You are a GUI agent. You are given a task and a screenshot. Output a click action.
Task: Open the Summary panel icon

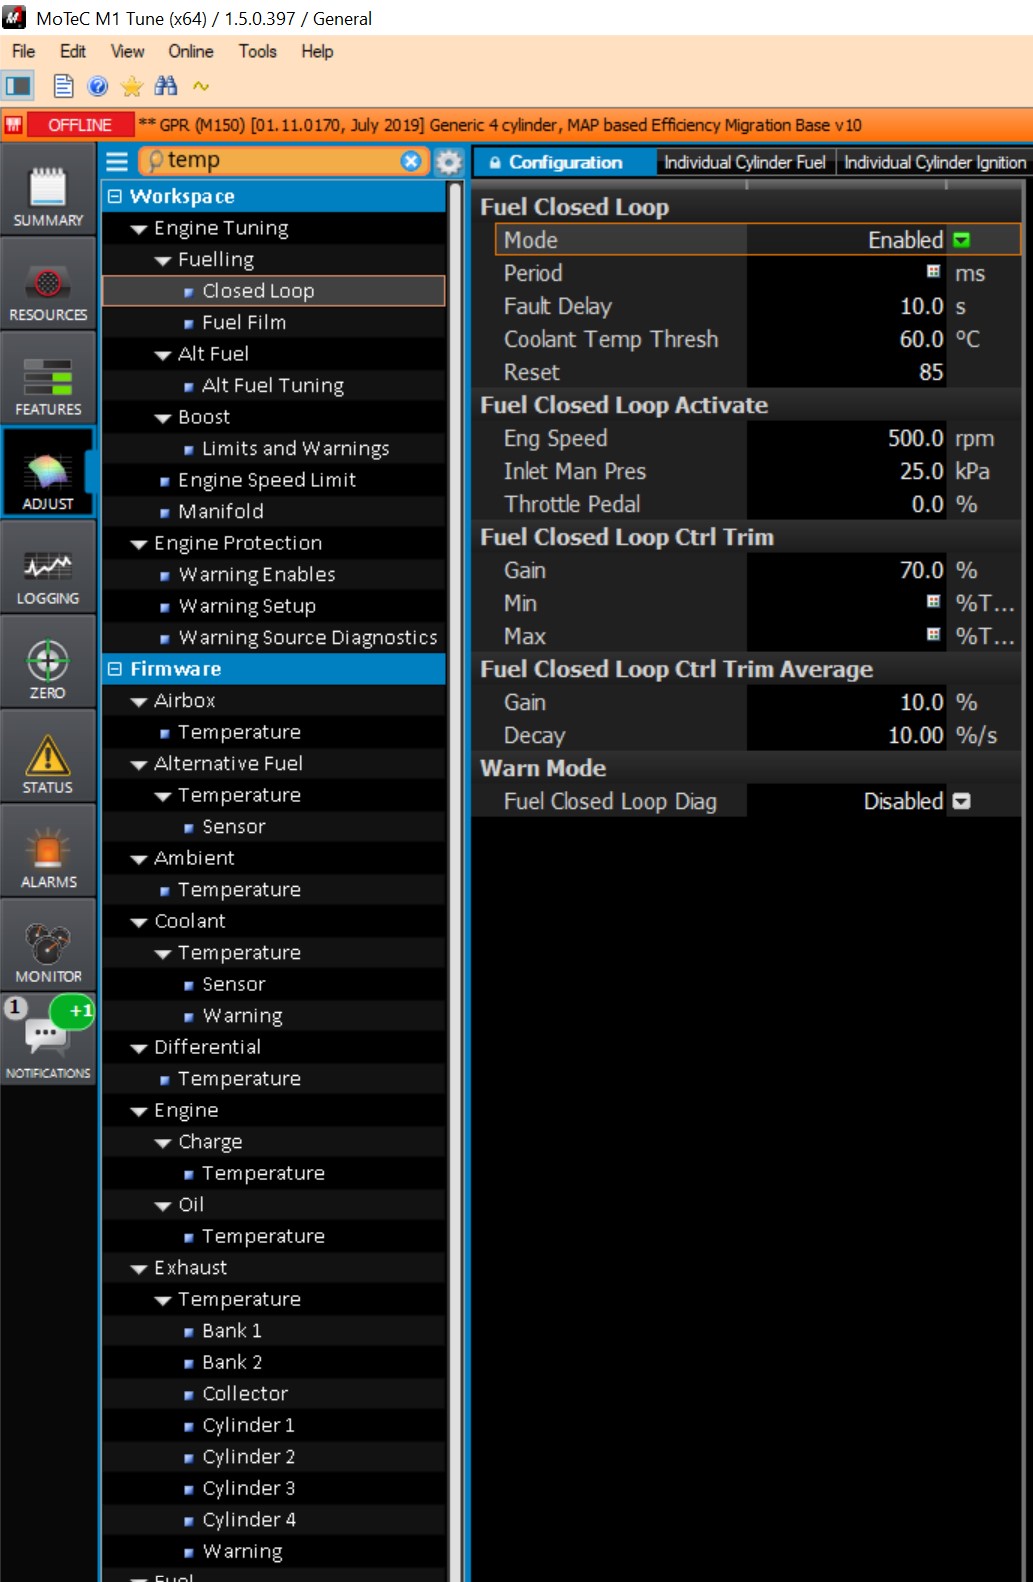[48, 197]
